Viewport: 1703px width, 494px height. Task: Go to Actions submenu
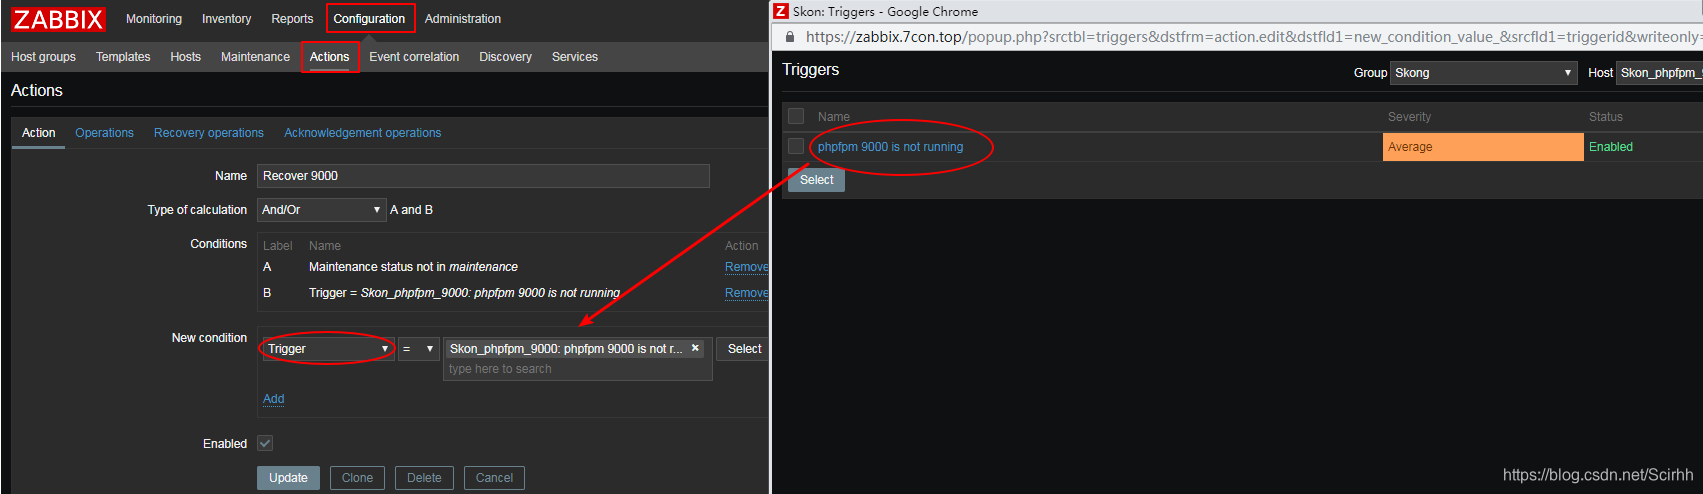330,57
